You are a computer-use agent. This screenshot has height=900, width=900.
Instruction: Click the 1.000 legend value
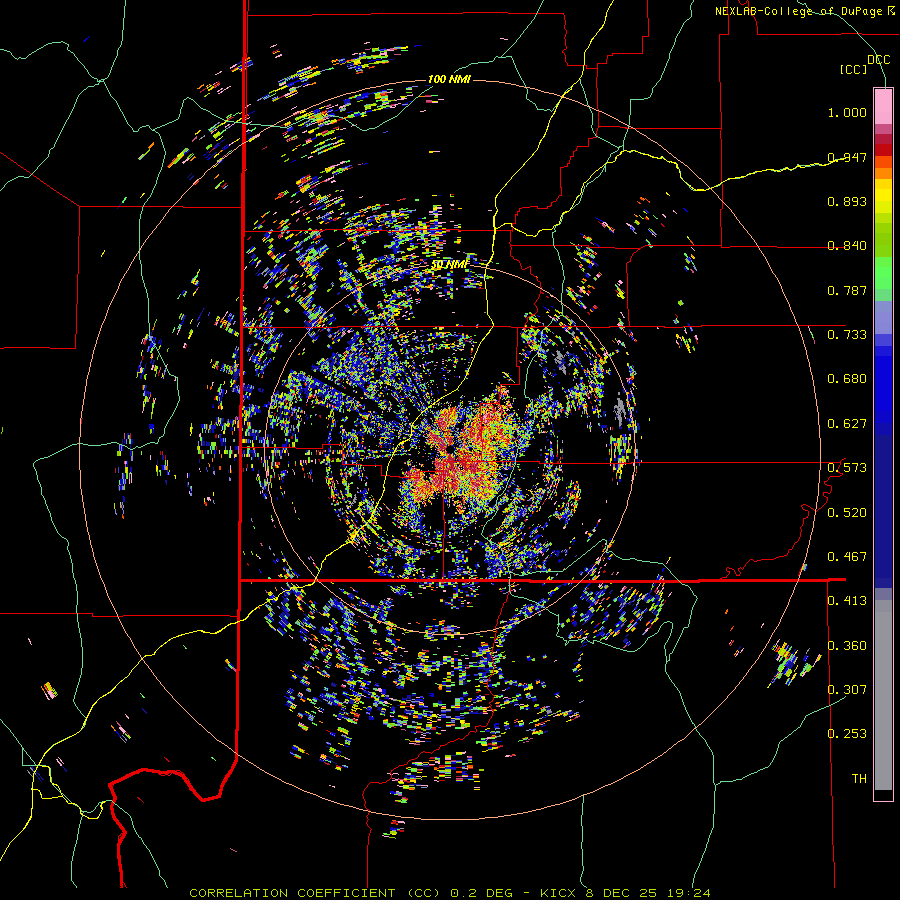click(x=847, y=112)
